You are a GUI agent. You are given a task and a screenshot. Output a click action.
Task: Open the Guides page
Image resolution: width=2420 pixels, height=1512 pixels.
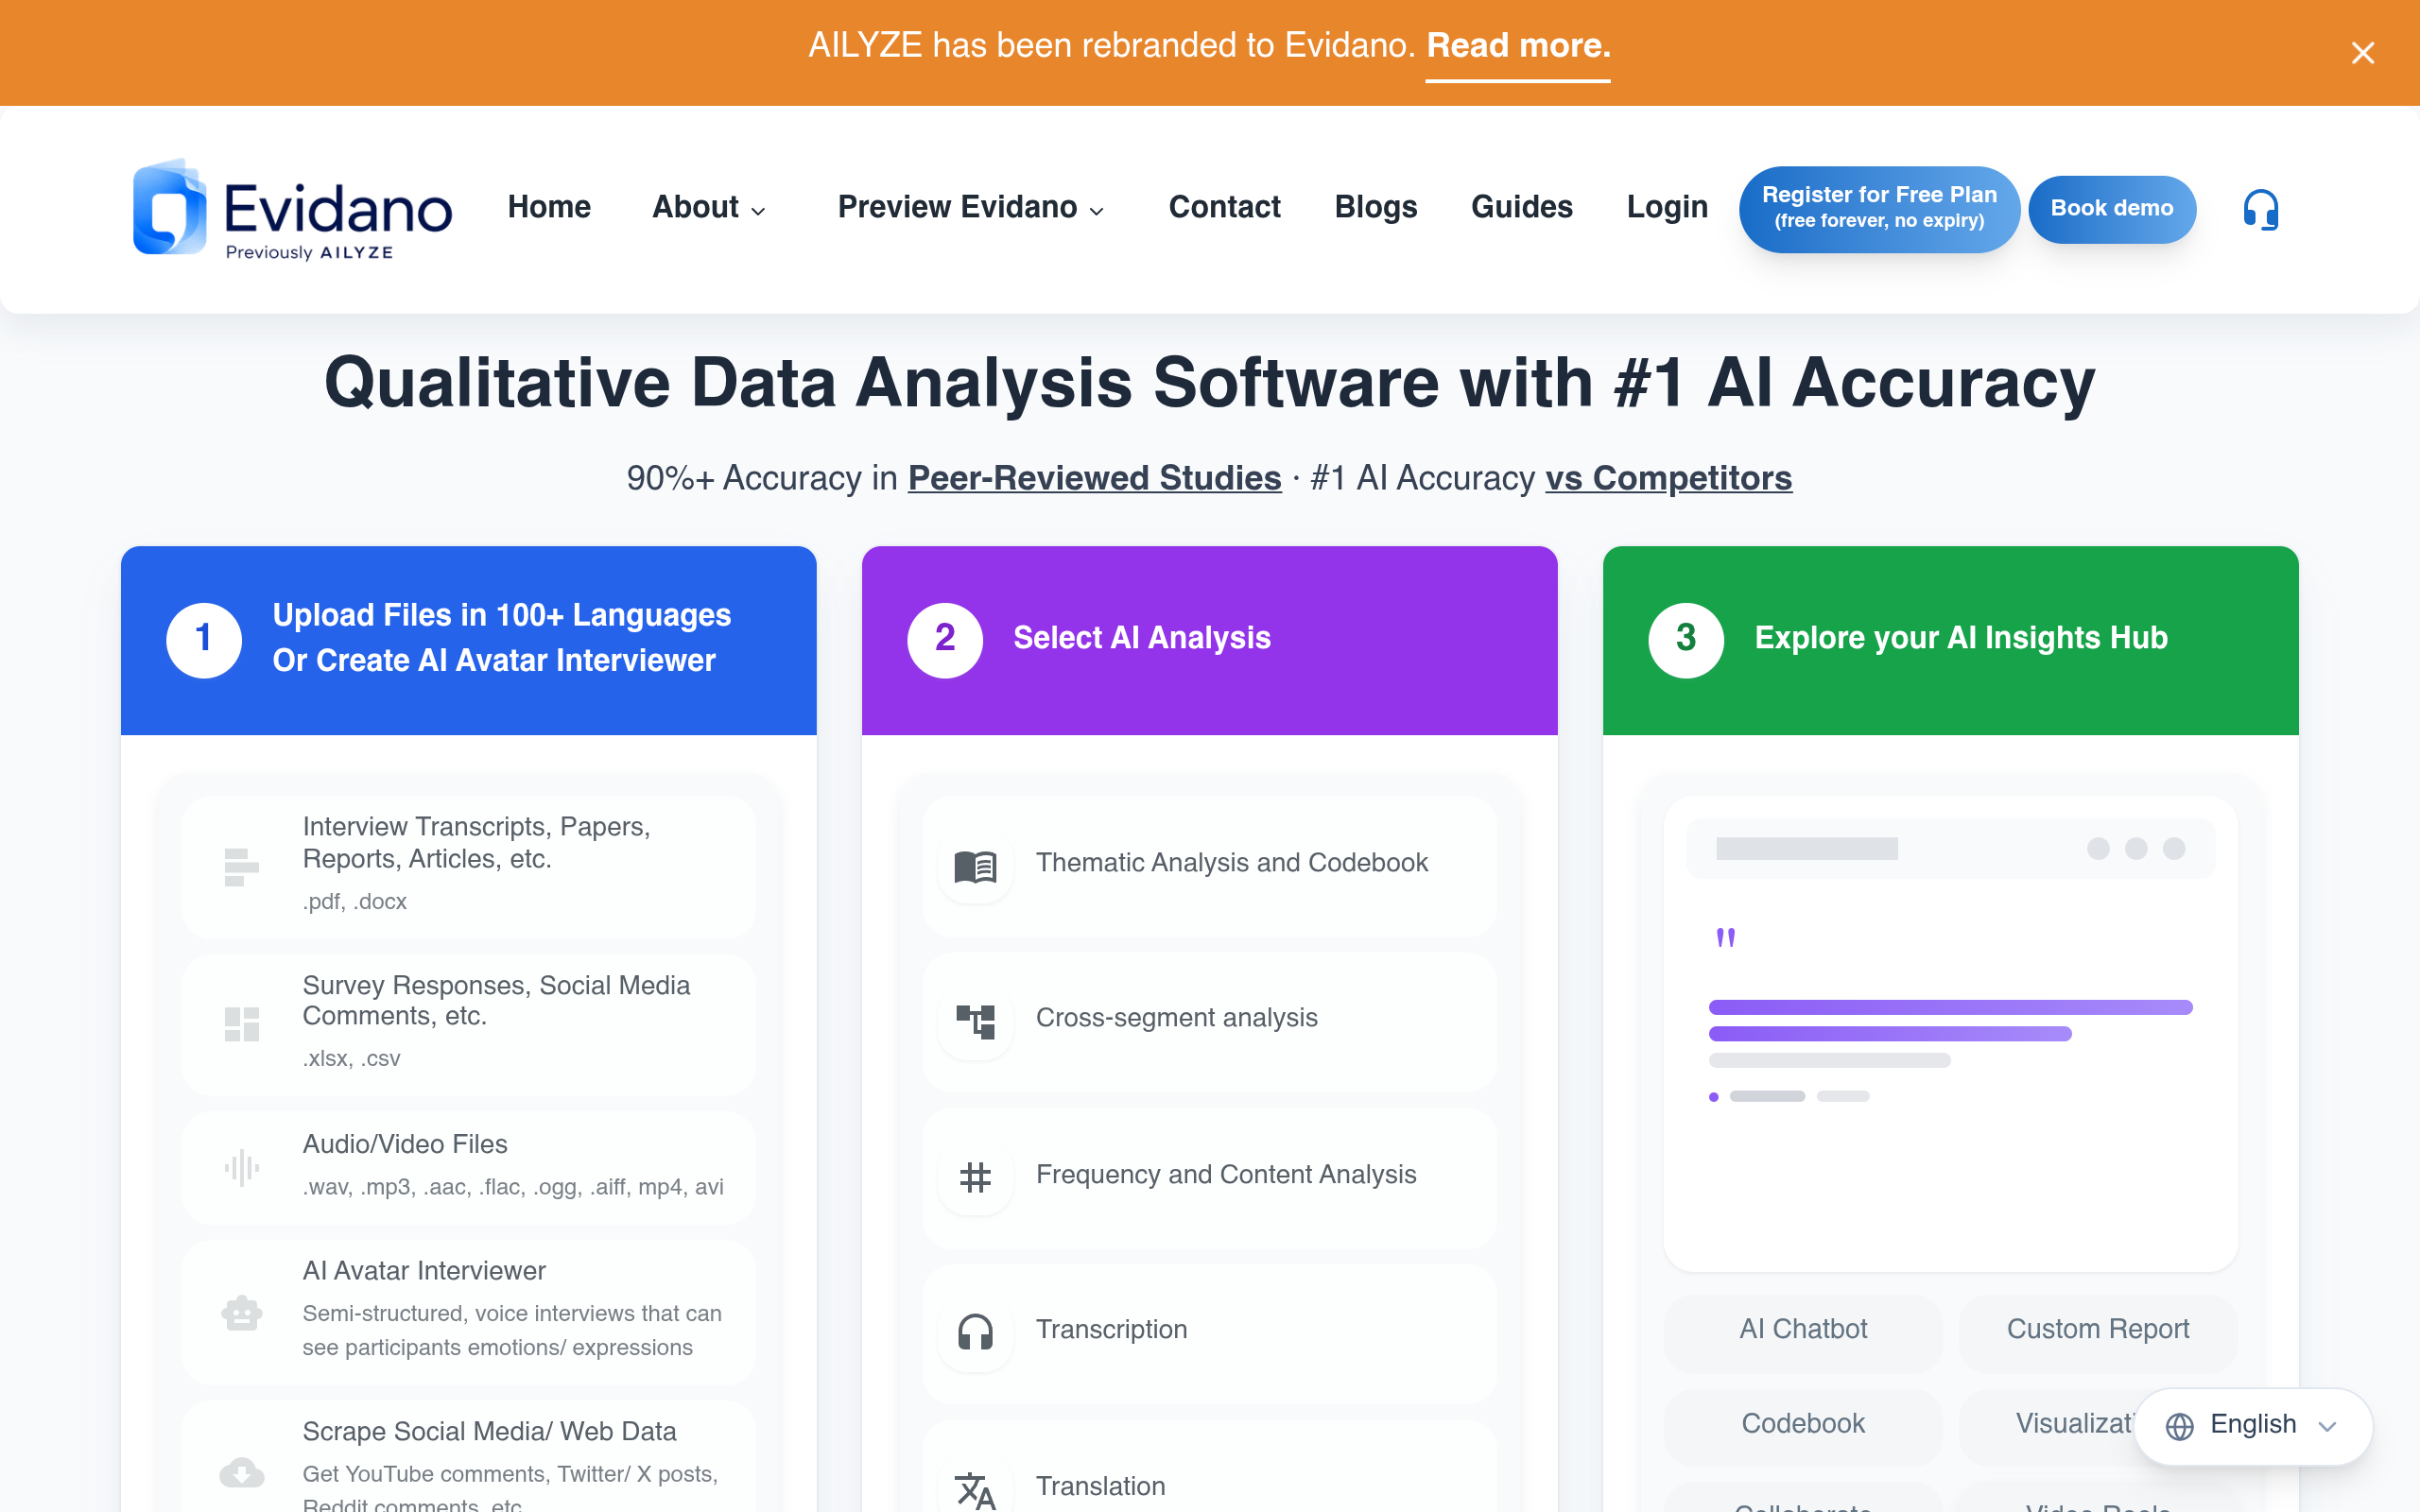[x=1521, y=207]
